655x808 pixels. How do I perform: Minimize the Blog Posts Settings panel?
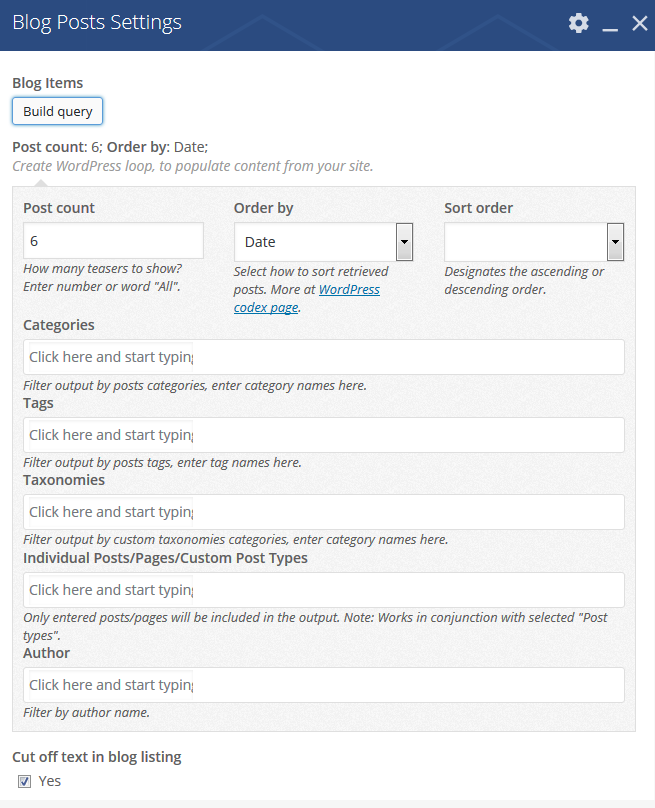[610, 24]
